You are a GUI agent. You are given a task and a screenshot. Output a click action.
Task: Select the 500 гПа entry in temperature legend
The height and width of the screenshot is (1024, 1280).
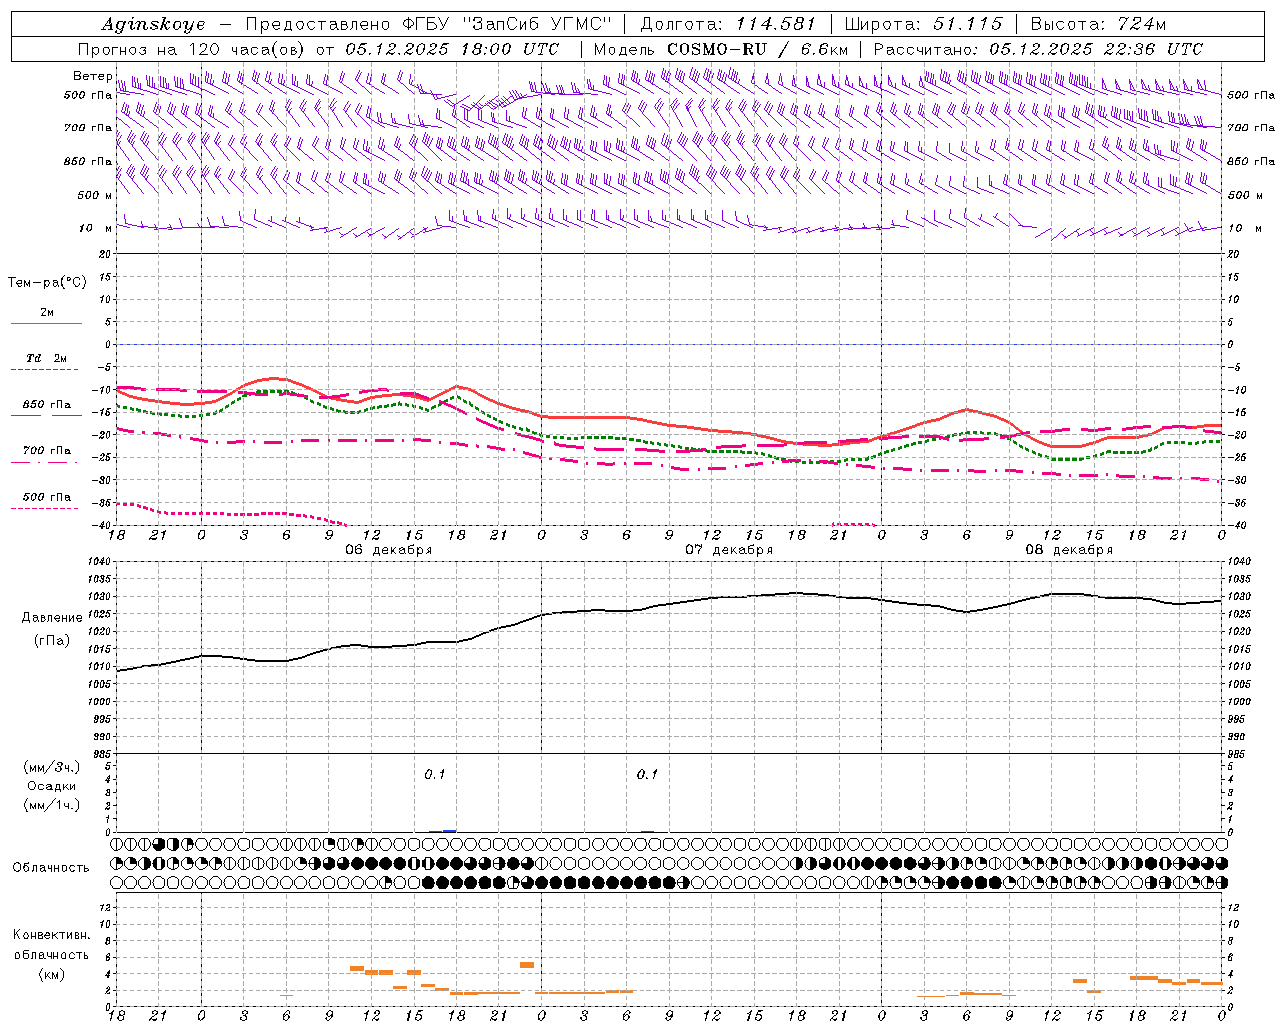tap(46, 497)
